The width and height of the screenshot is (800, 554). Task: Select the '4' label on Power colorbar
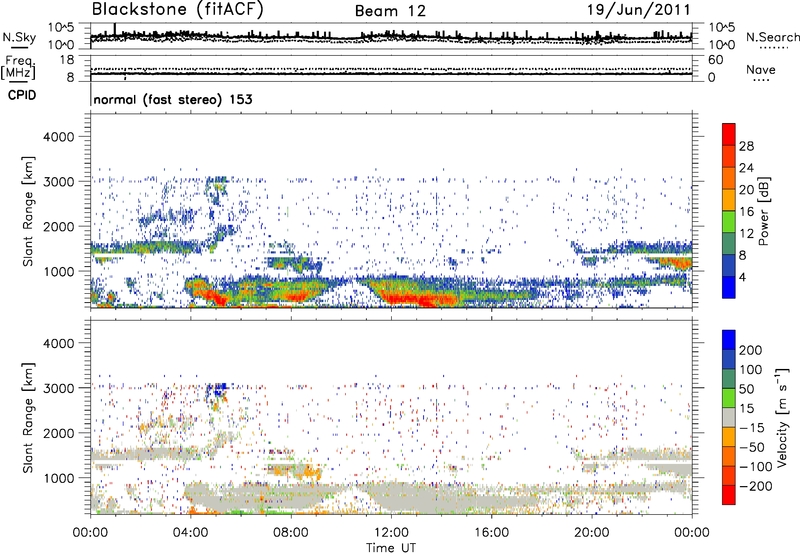tap(742, 277)
